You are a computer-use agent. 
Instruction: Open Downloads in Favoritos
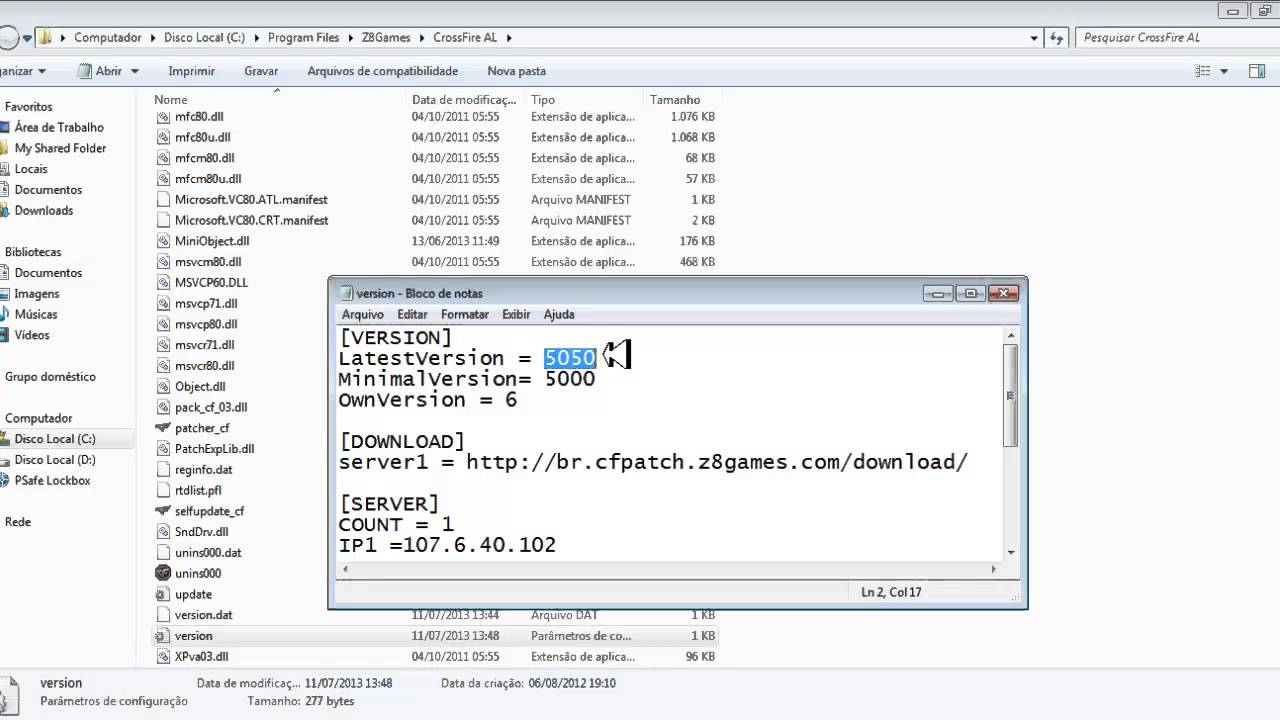(x=44, y=211)
